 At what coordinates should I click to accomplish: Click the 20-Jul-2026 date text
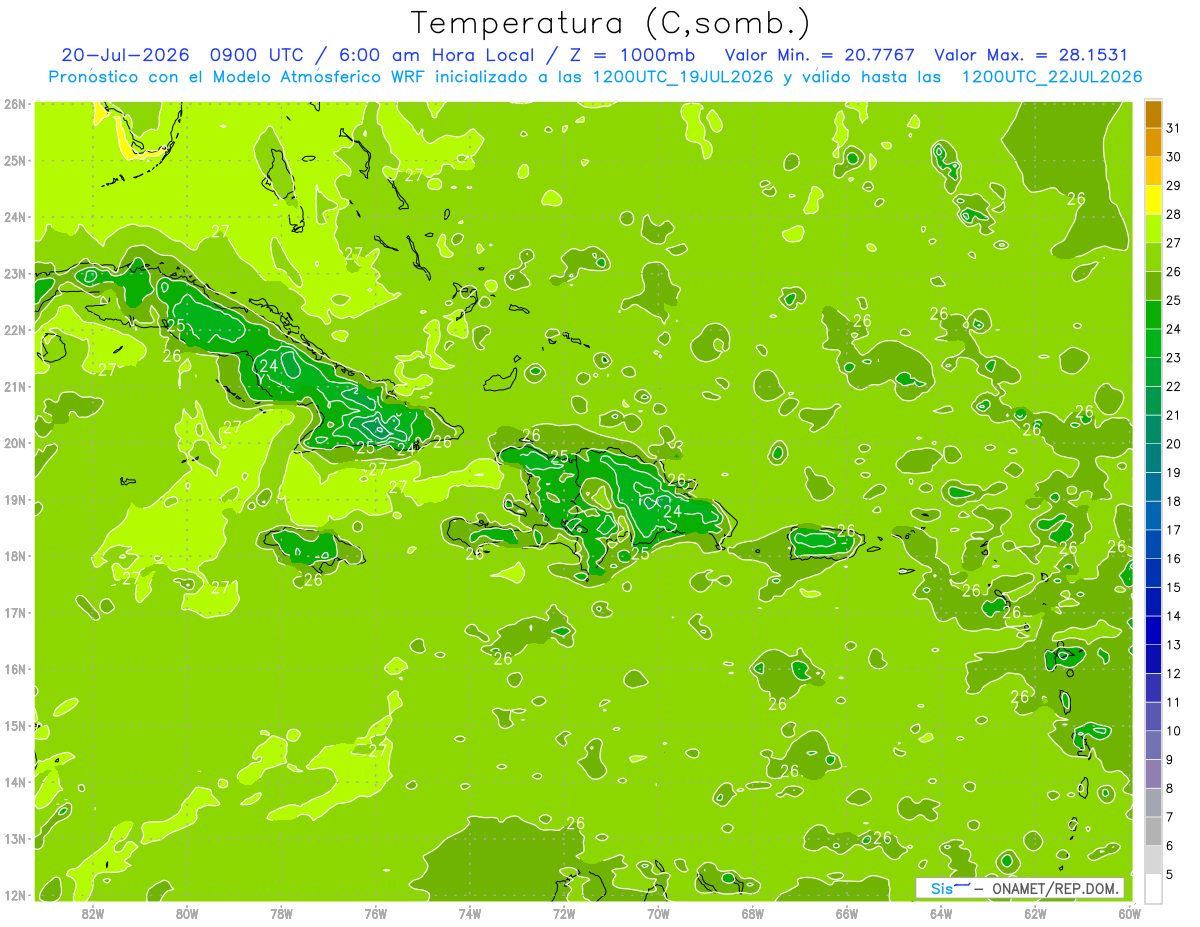coord(125,55)
